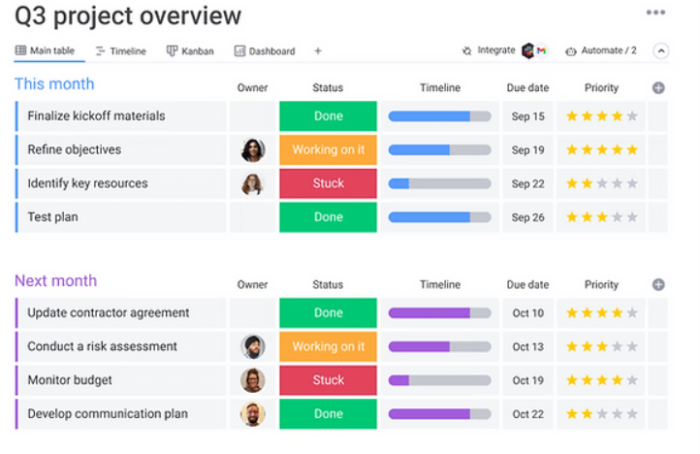Screen dimensions: 700x454
Task: Open owner avatar for Monitor budget
Action: click(253, 380)
